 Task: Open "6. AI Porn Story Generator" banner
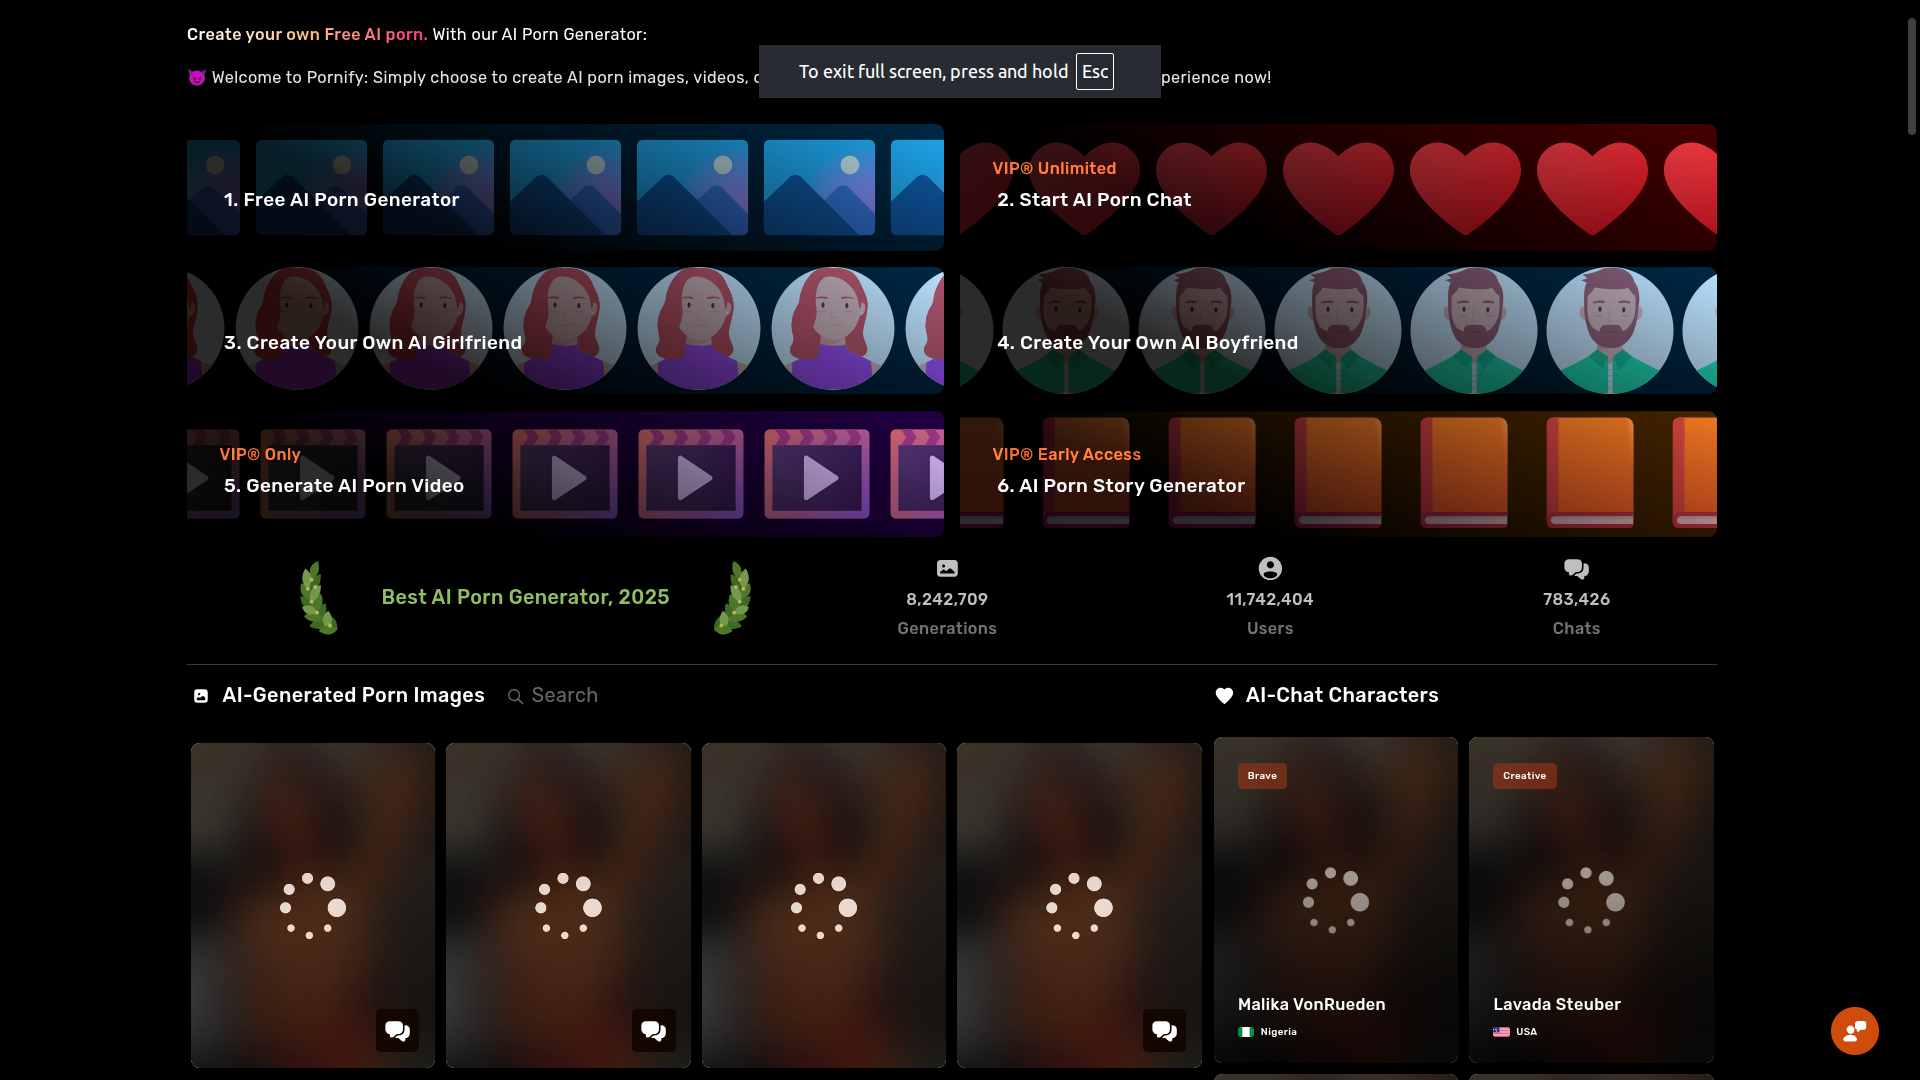[x=1338, y=474]
